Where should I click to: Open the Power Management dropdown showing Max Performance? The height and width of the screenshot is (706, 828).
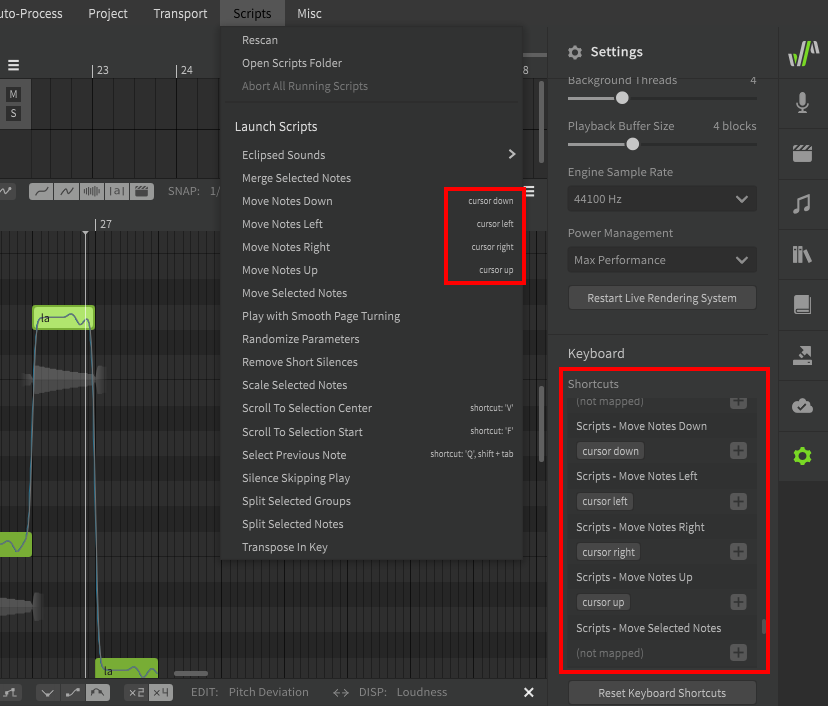[661, 259]
